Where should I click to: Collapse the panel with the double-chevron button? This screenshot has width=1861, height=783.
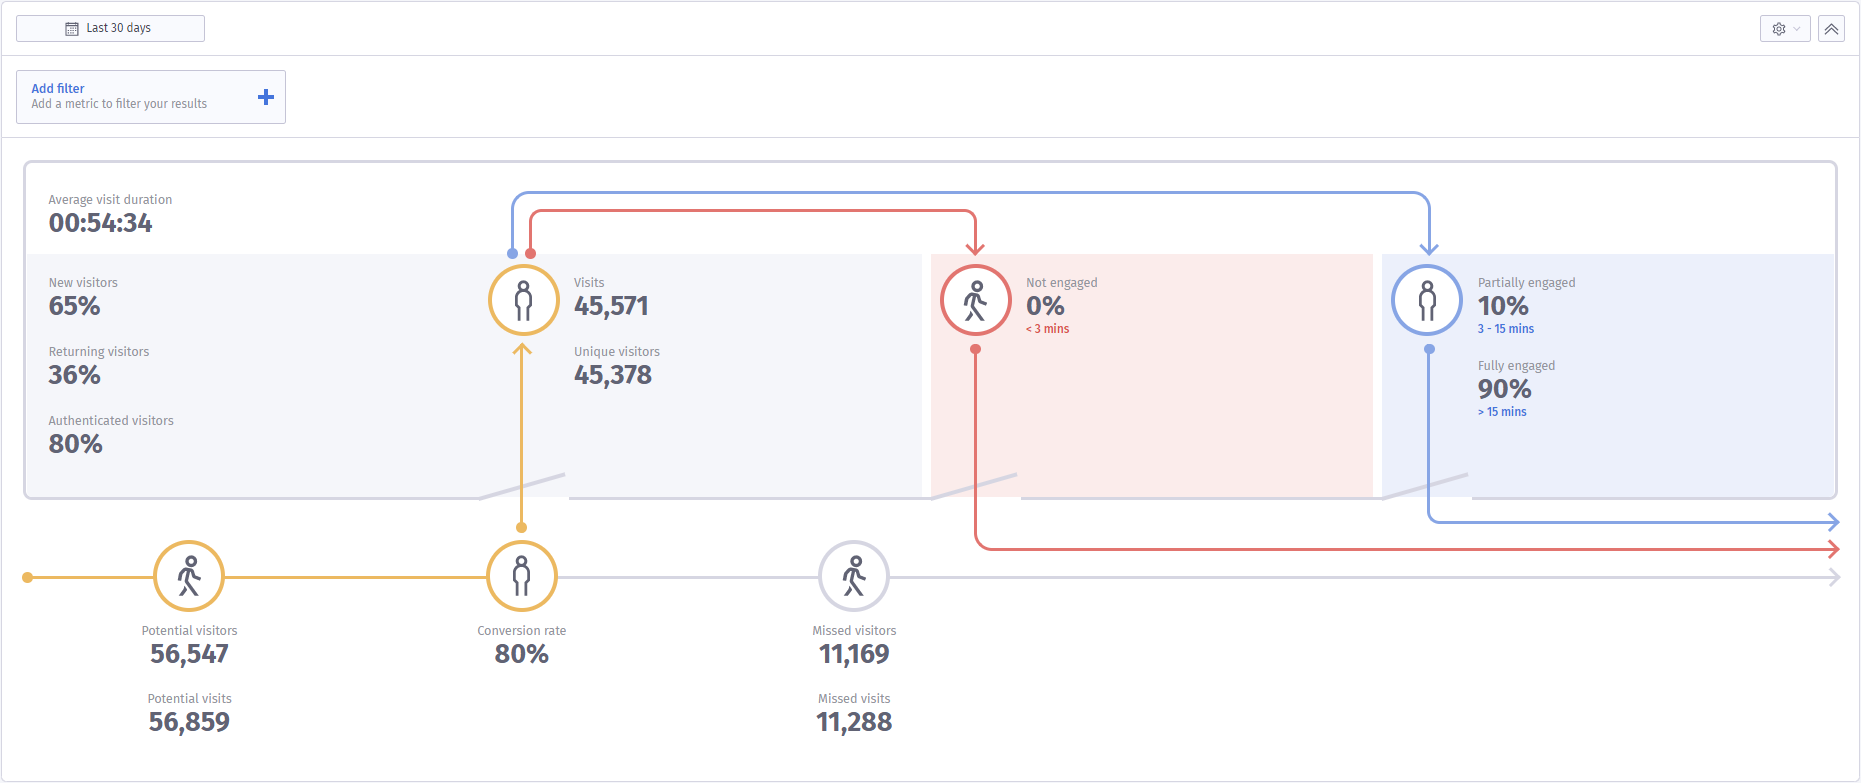coord(1832,28)
